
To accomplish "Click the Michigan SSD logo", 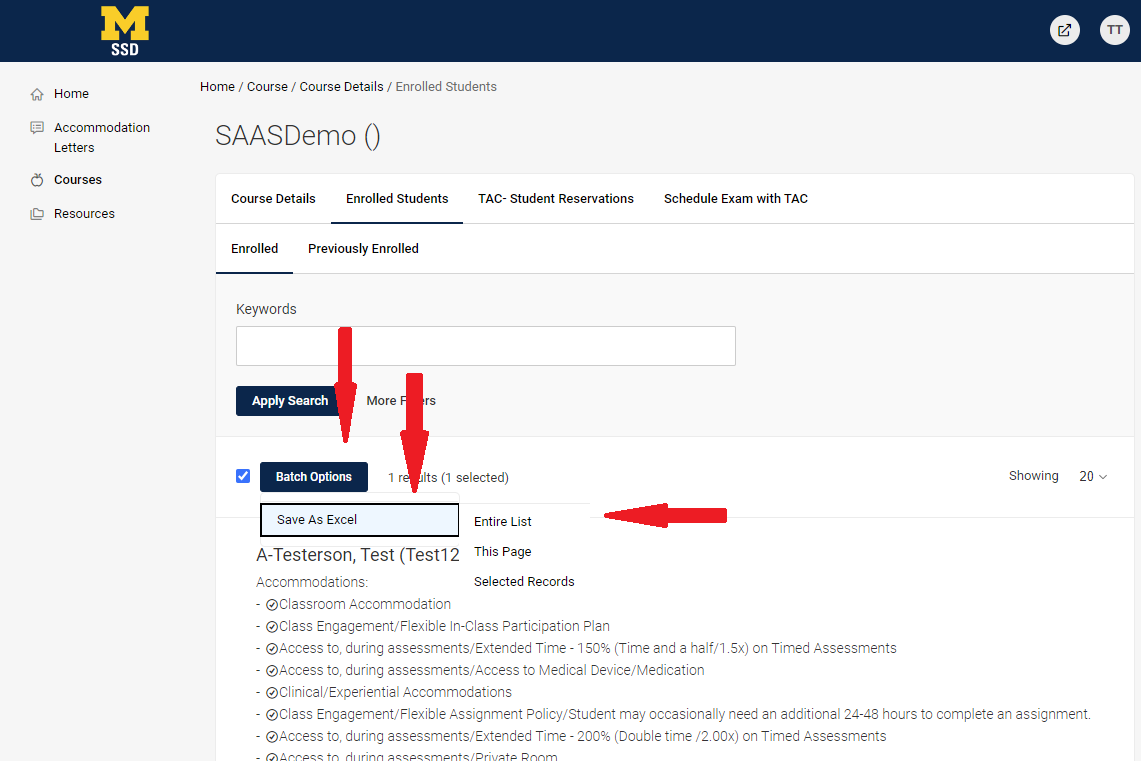I will point(125,30).
